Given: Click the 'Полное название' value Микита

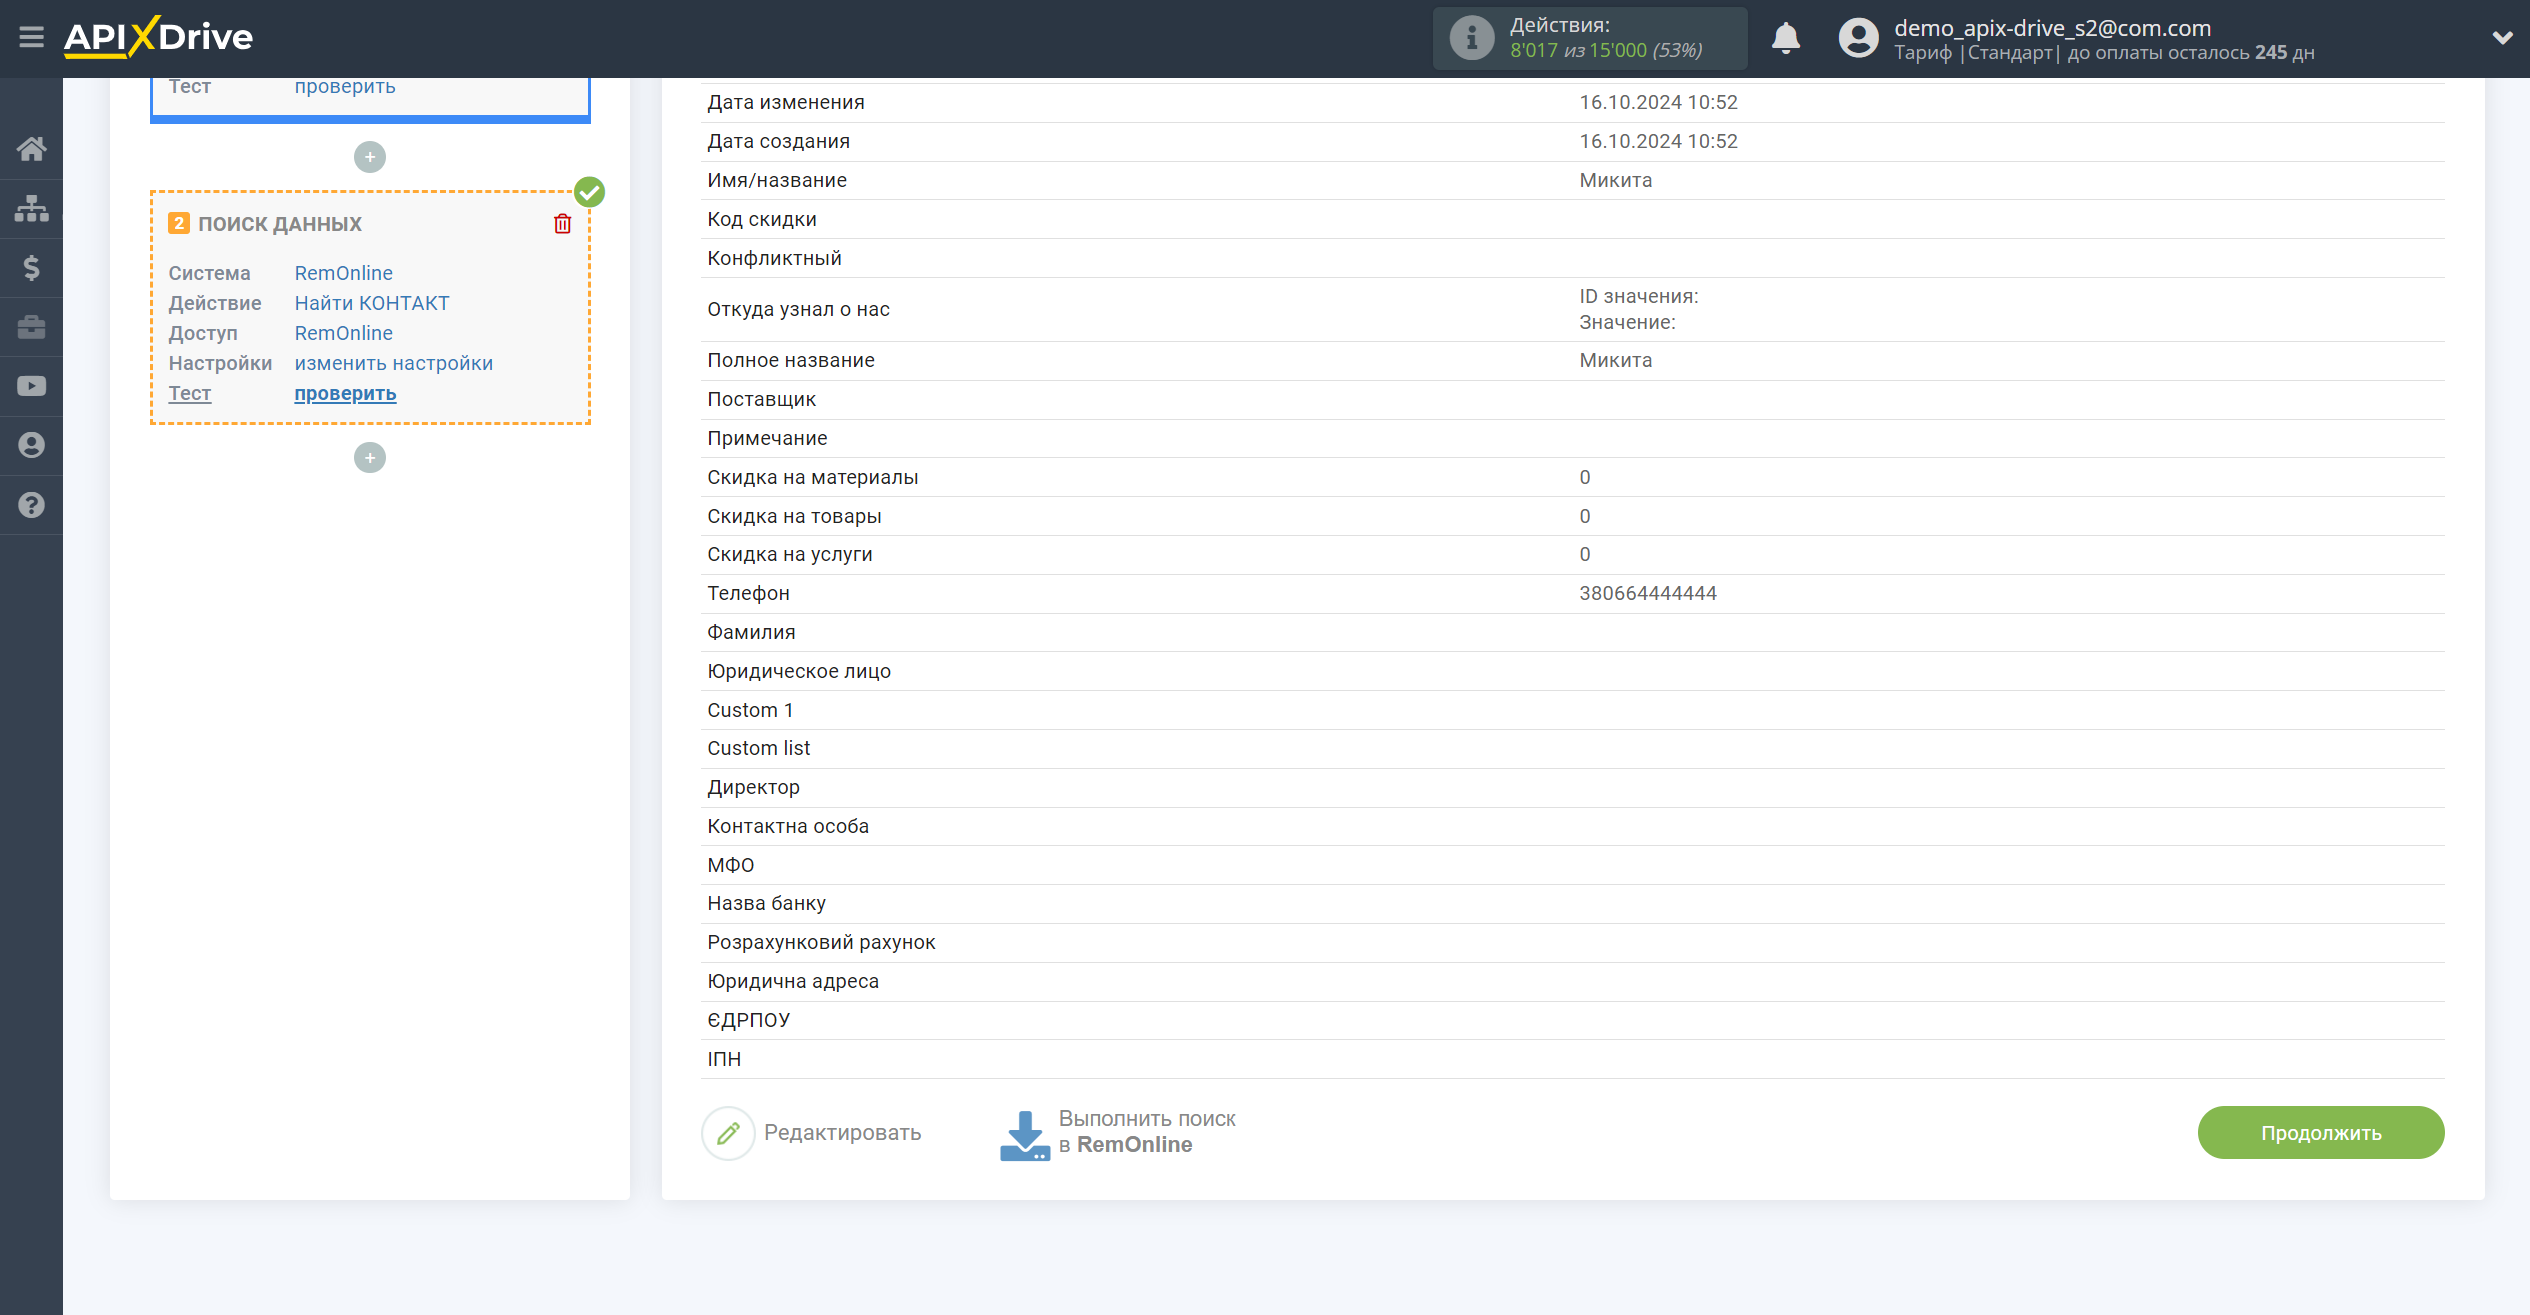Looking at the screenshot, I should [x=1616, y=360].
